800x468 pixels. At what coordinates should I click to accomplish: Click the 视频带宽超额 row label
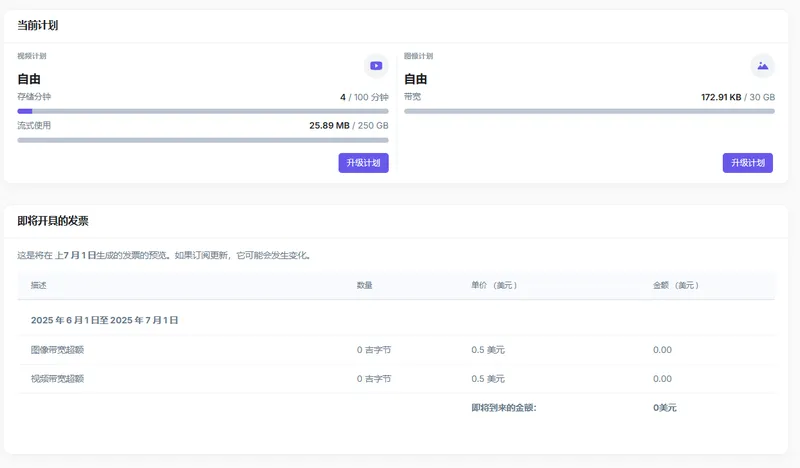57,379
